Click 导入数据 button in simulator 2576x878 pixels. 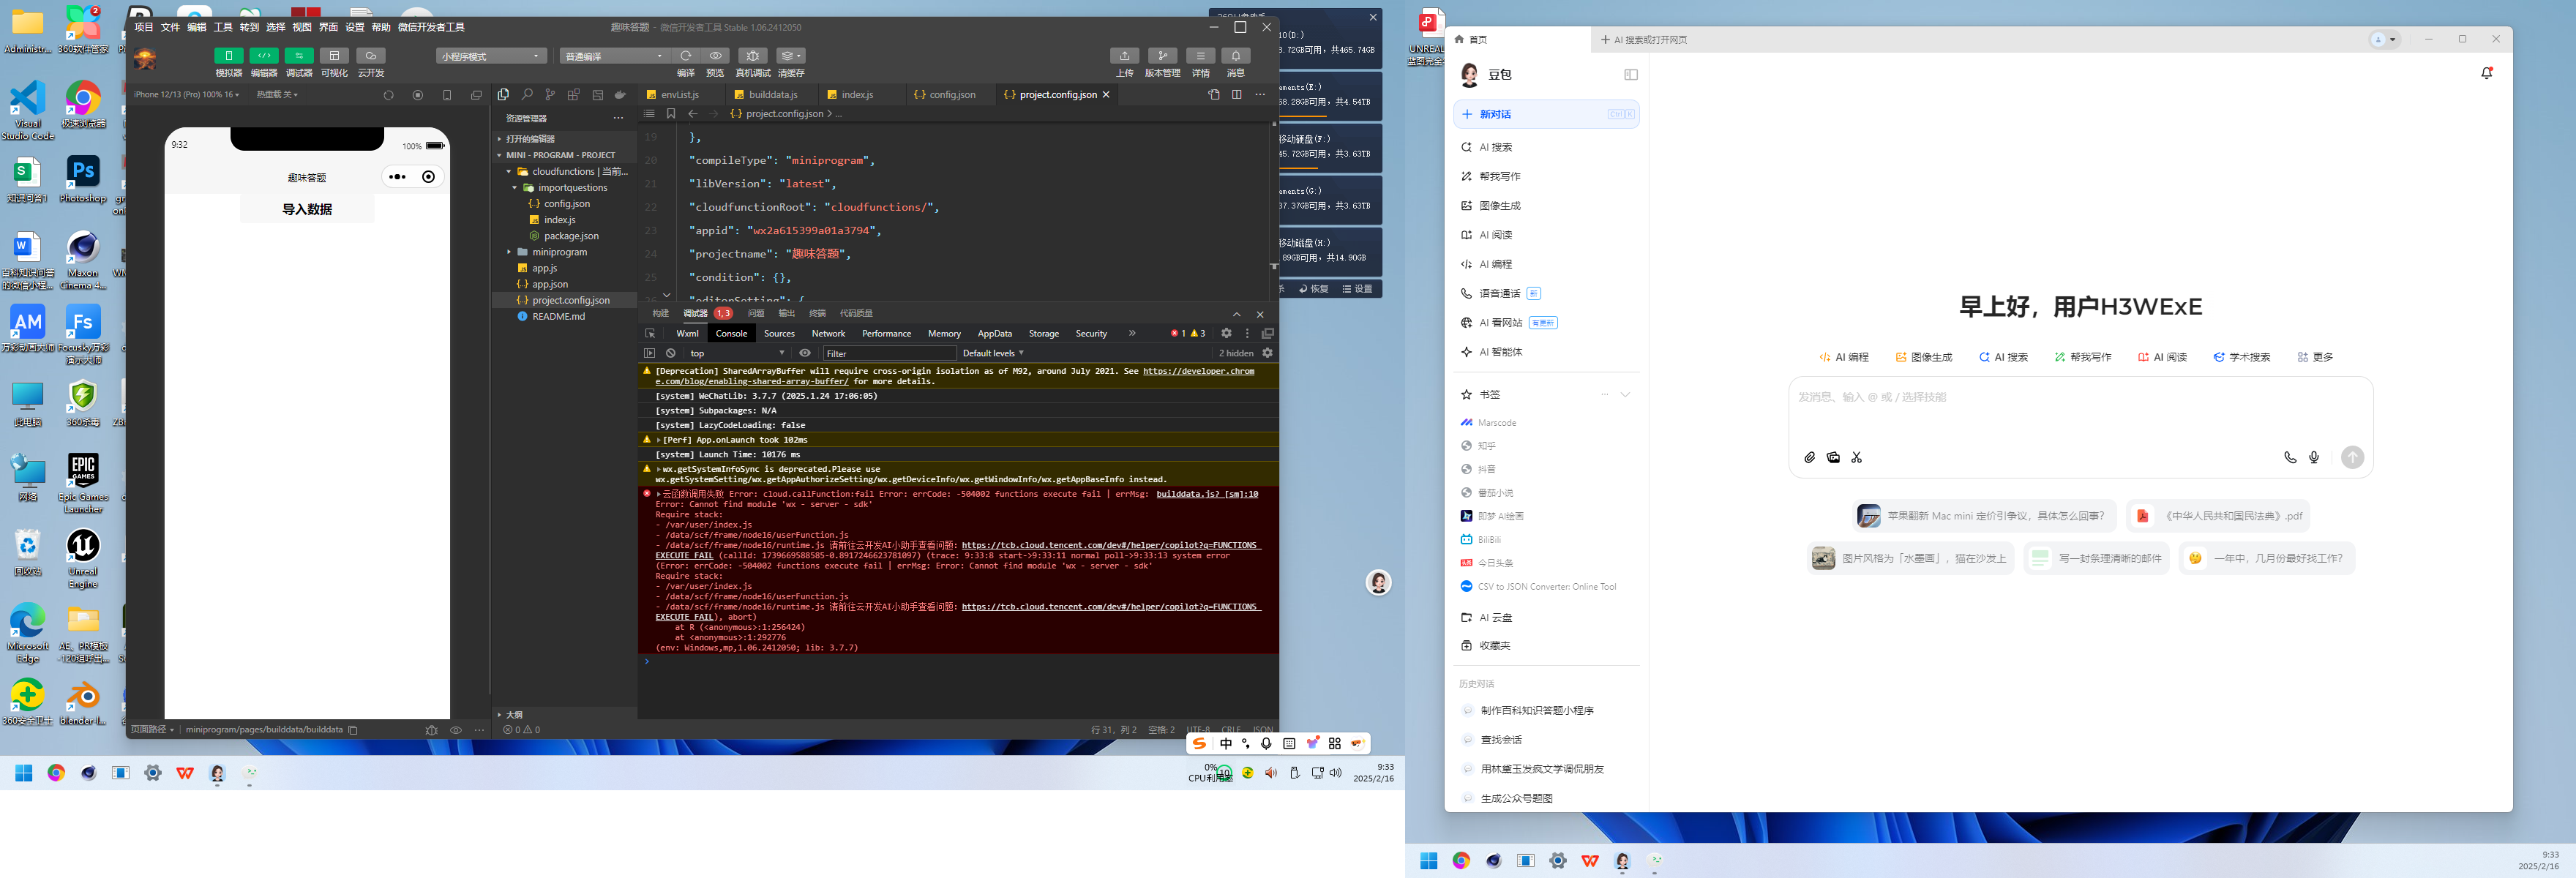307,209
